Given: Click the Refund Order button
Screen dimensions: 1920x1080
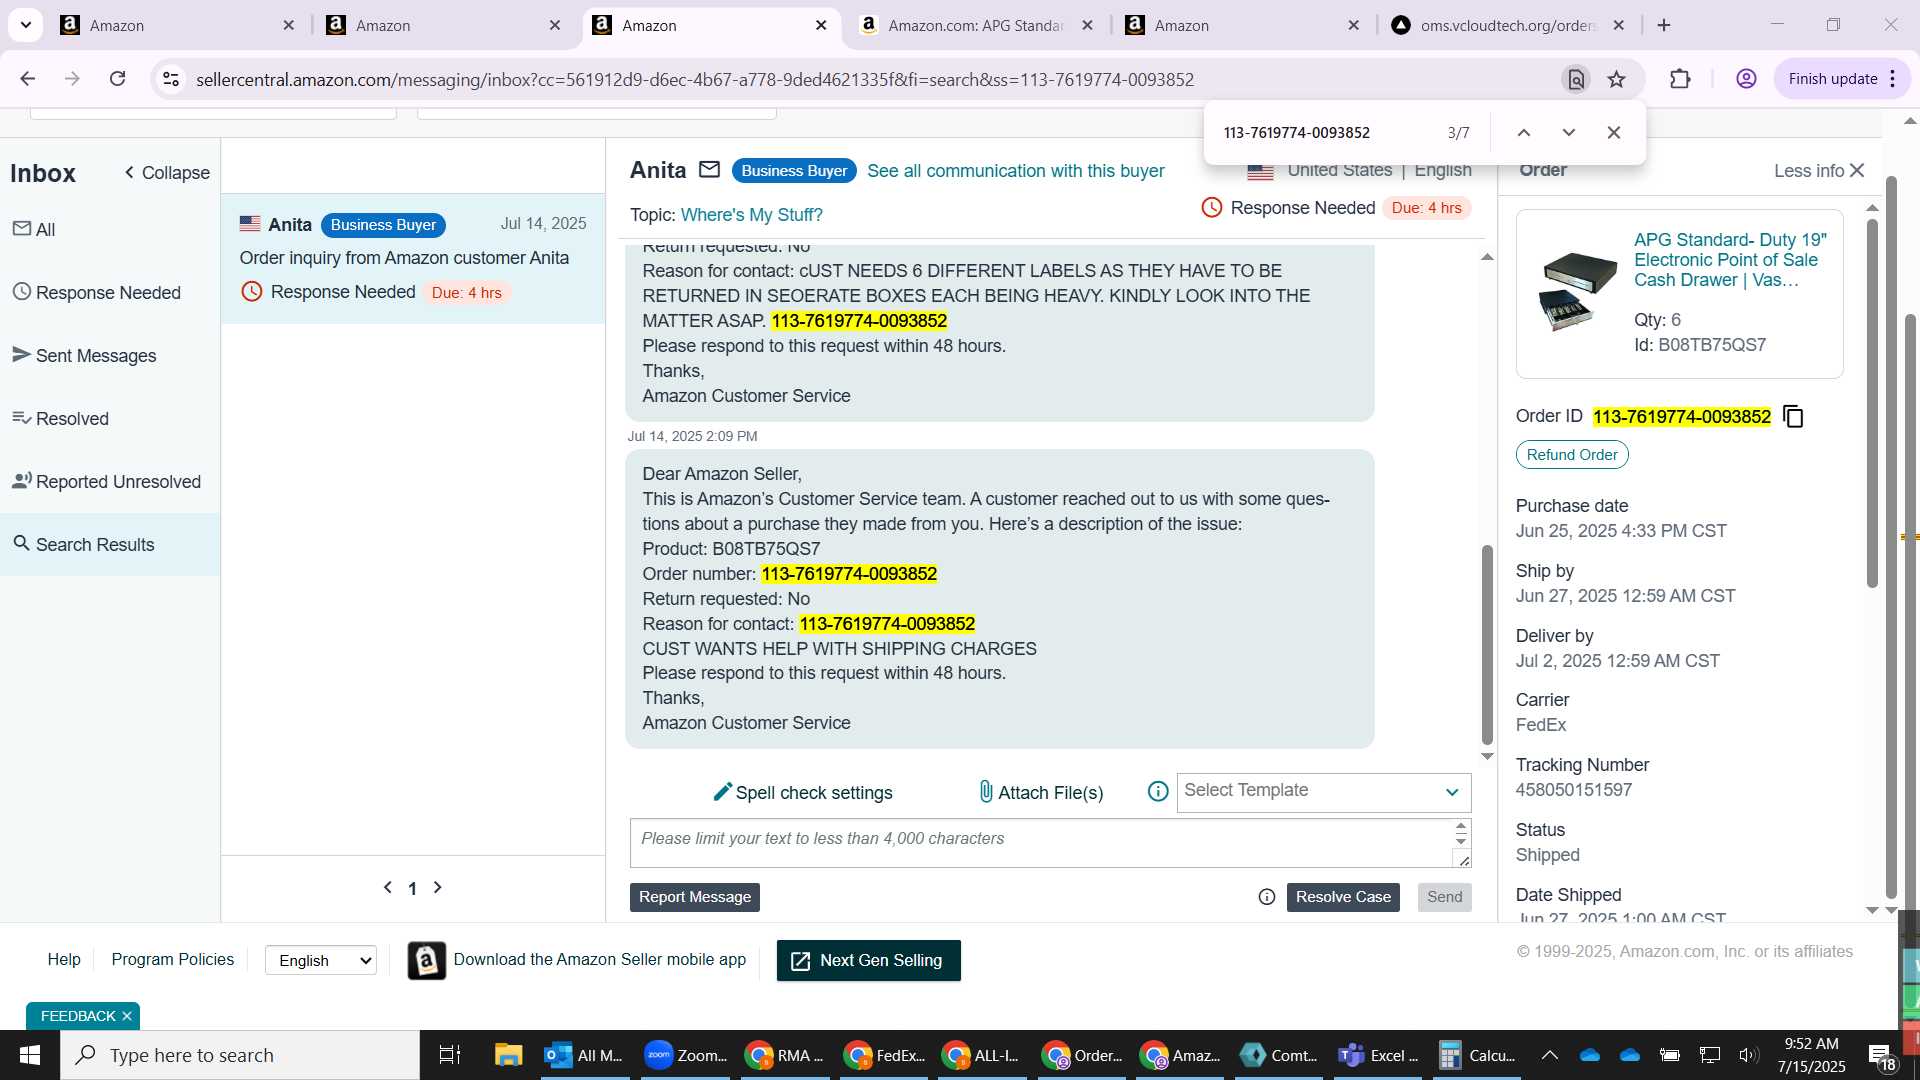Looking at the screenshot, I should 1571,455.
